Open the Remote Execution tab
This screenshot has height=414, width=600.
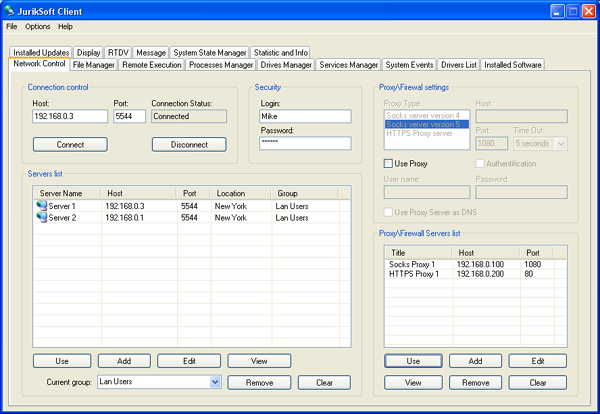tap(152, 65)
